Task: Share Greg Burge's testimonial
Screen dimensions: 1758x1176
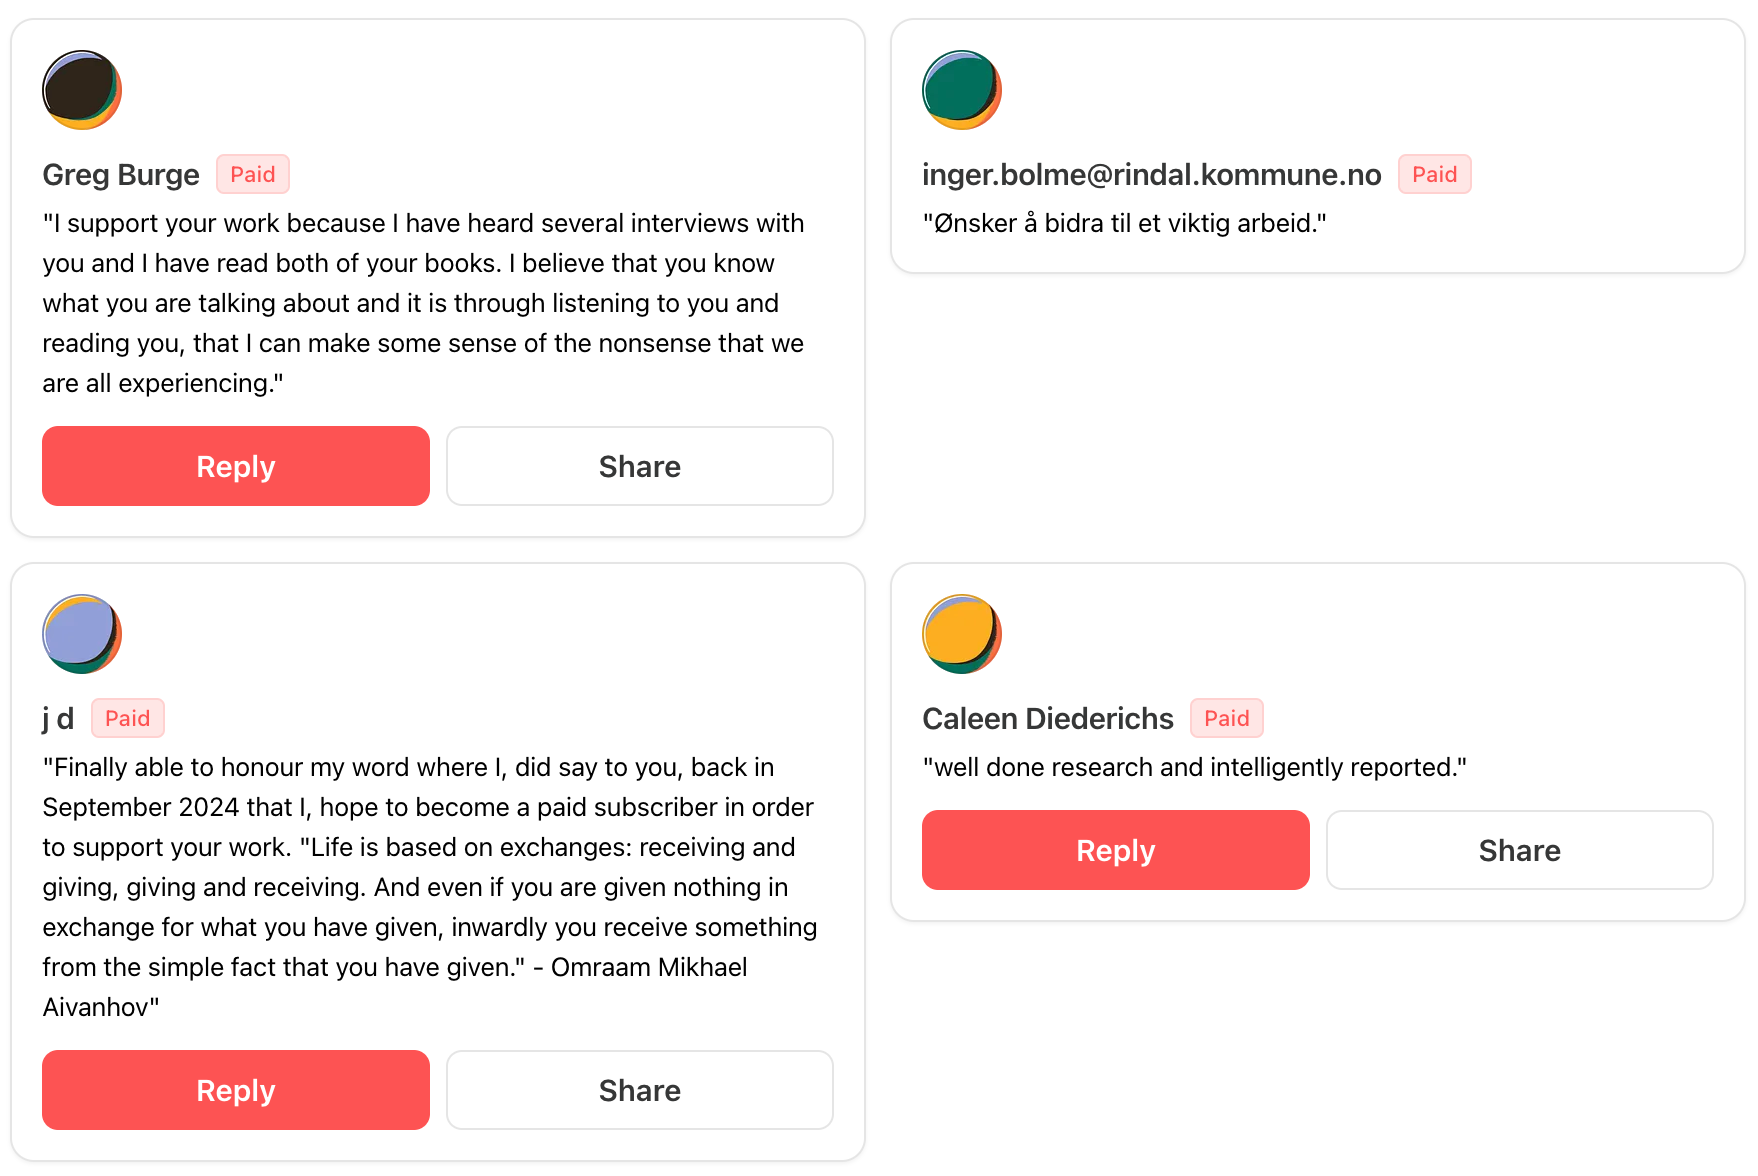Action: pos(640,466)
